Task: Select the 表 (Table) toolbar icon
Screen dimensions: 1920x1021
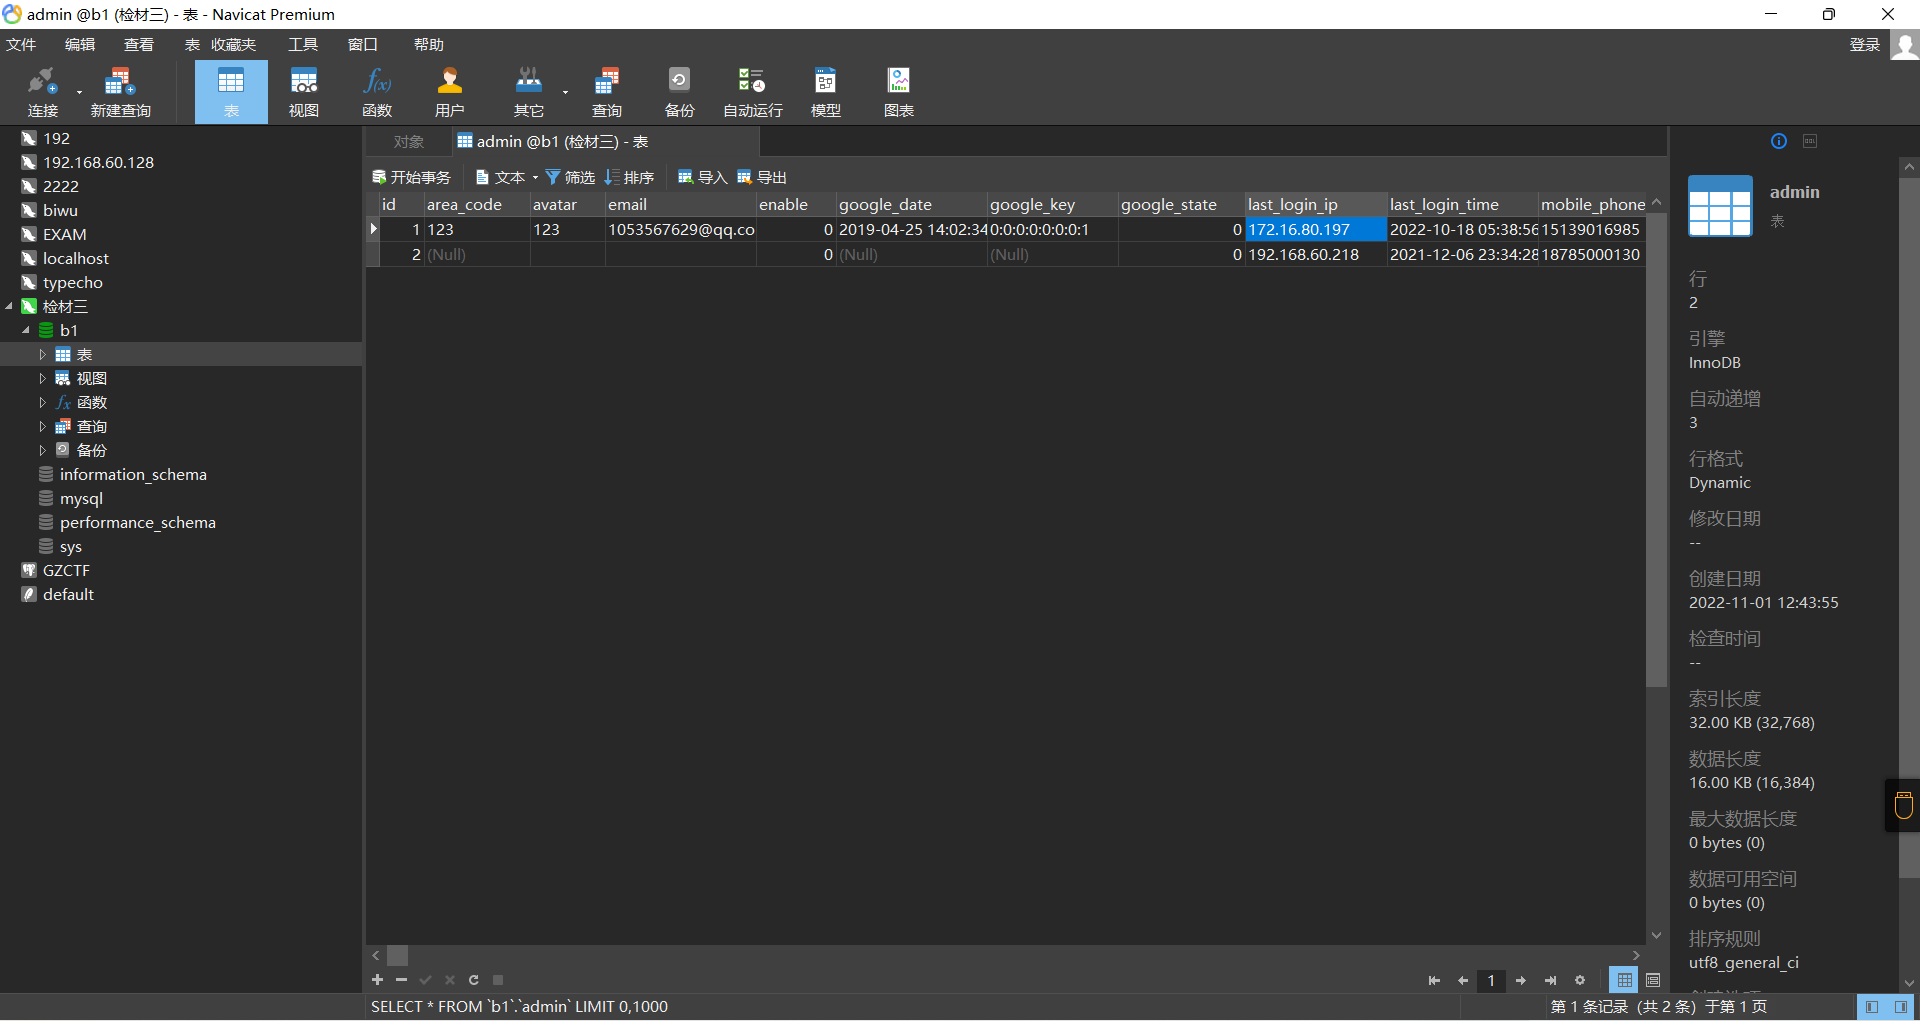Action: (x=231, y=91)
